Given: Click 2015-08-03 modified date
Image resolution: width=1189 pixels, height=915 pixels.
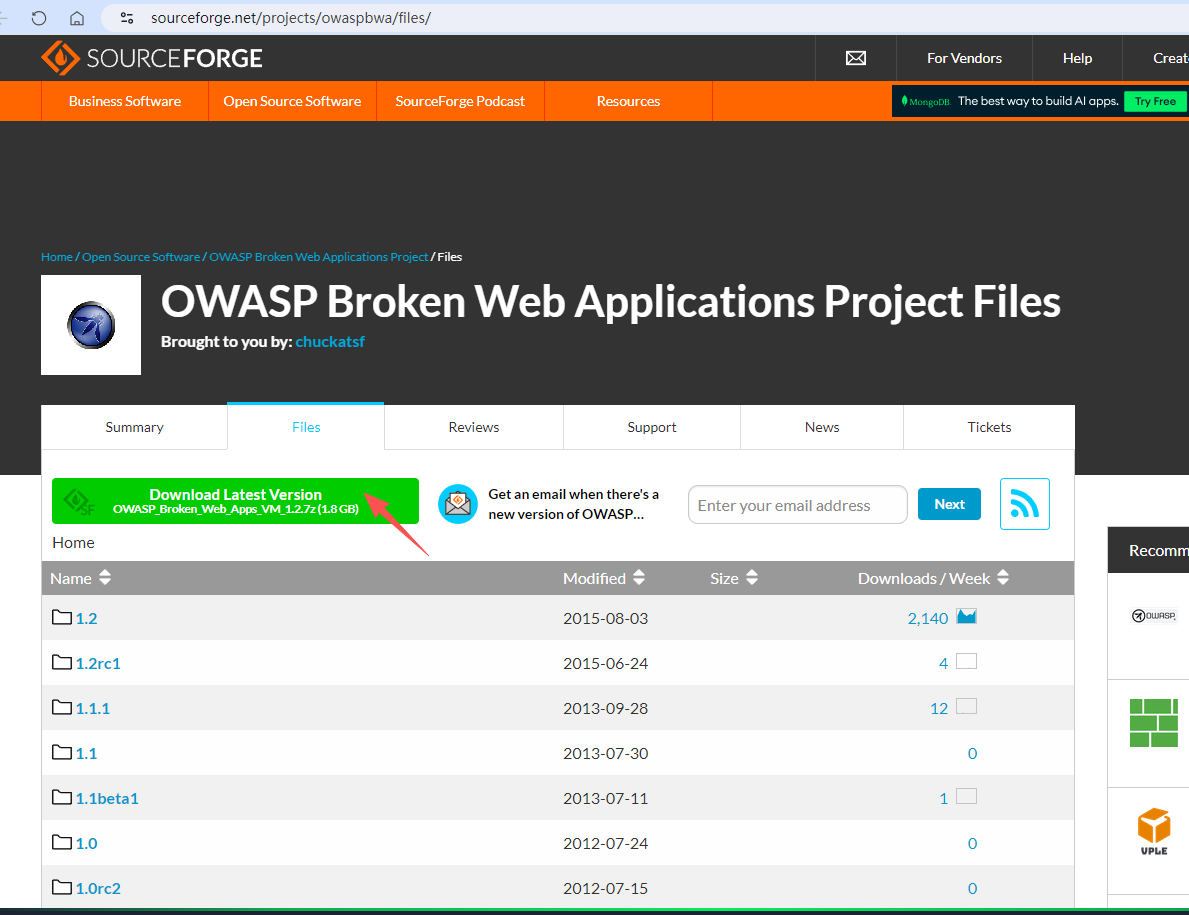Looking at the screenshot, I should pyautogui.click(x=605, y=619).
